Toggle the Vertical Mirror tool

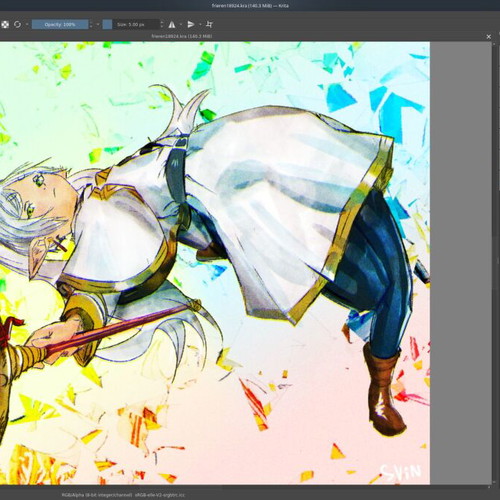pyautogui.click(x=191, y=24)
